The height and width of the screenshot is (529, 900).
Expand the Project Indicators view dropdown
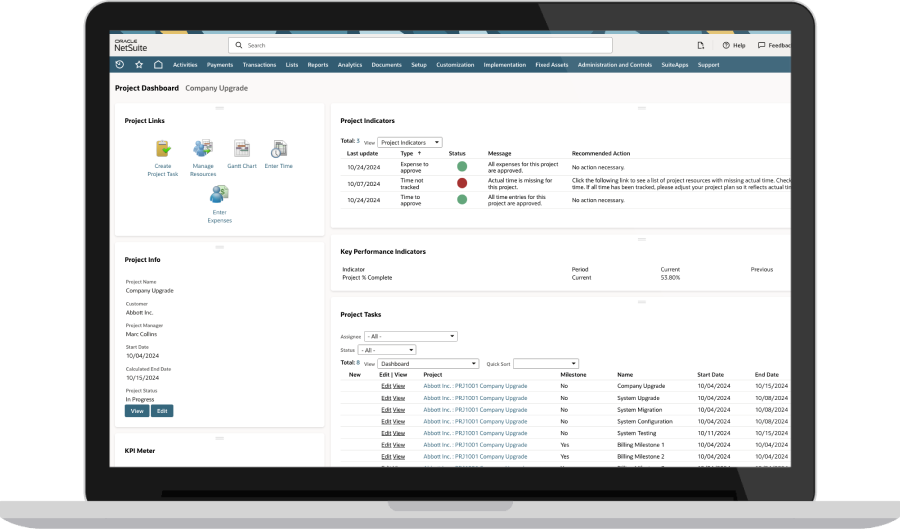pos(410,143)
